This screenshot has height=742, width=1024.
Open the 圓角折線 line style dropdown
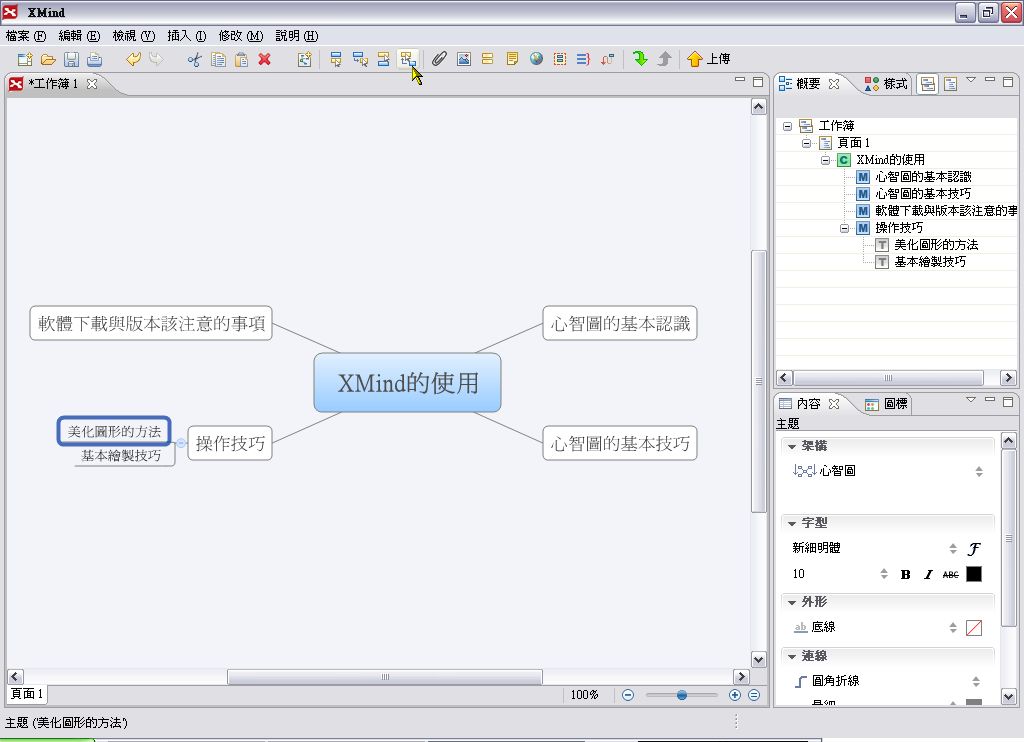pyautogui.click(x=976, y=681)
